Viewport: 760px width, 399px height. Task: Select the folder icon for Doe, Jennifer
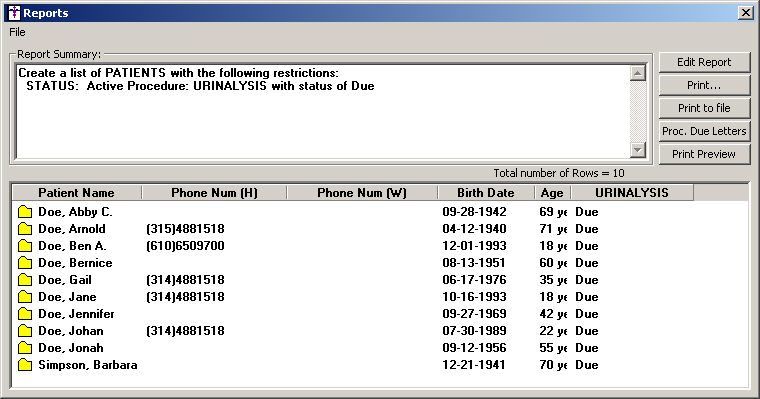25,314
